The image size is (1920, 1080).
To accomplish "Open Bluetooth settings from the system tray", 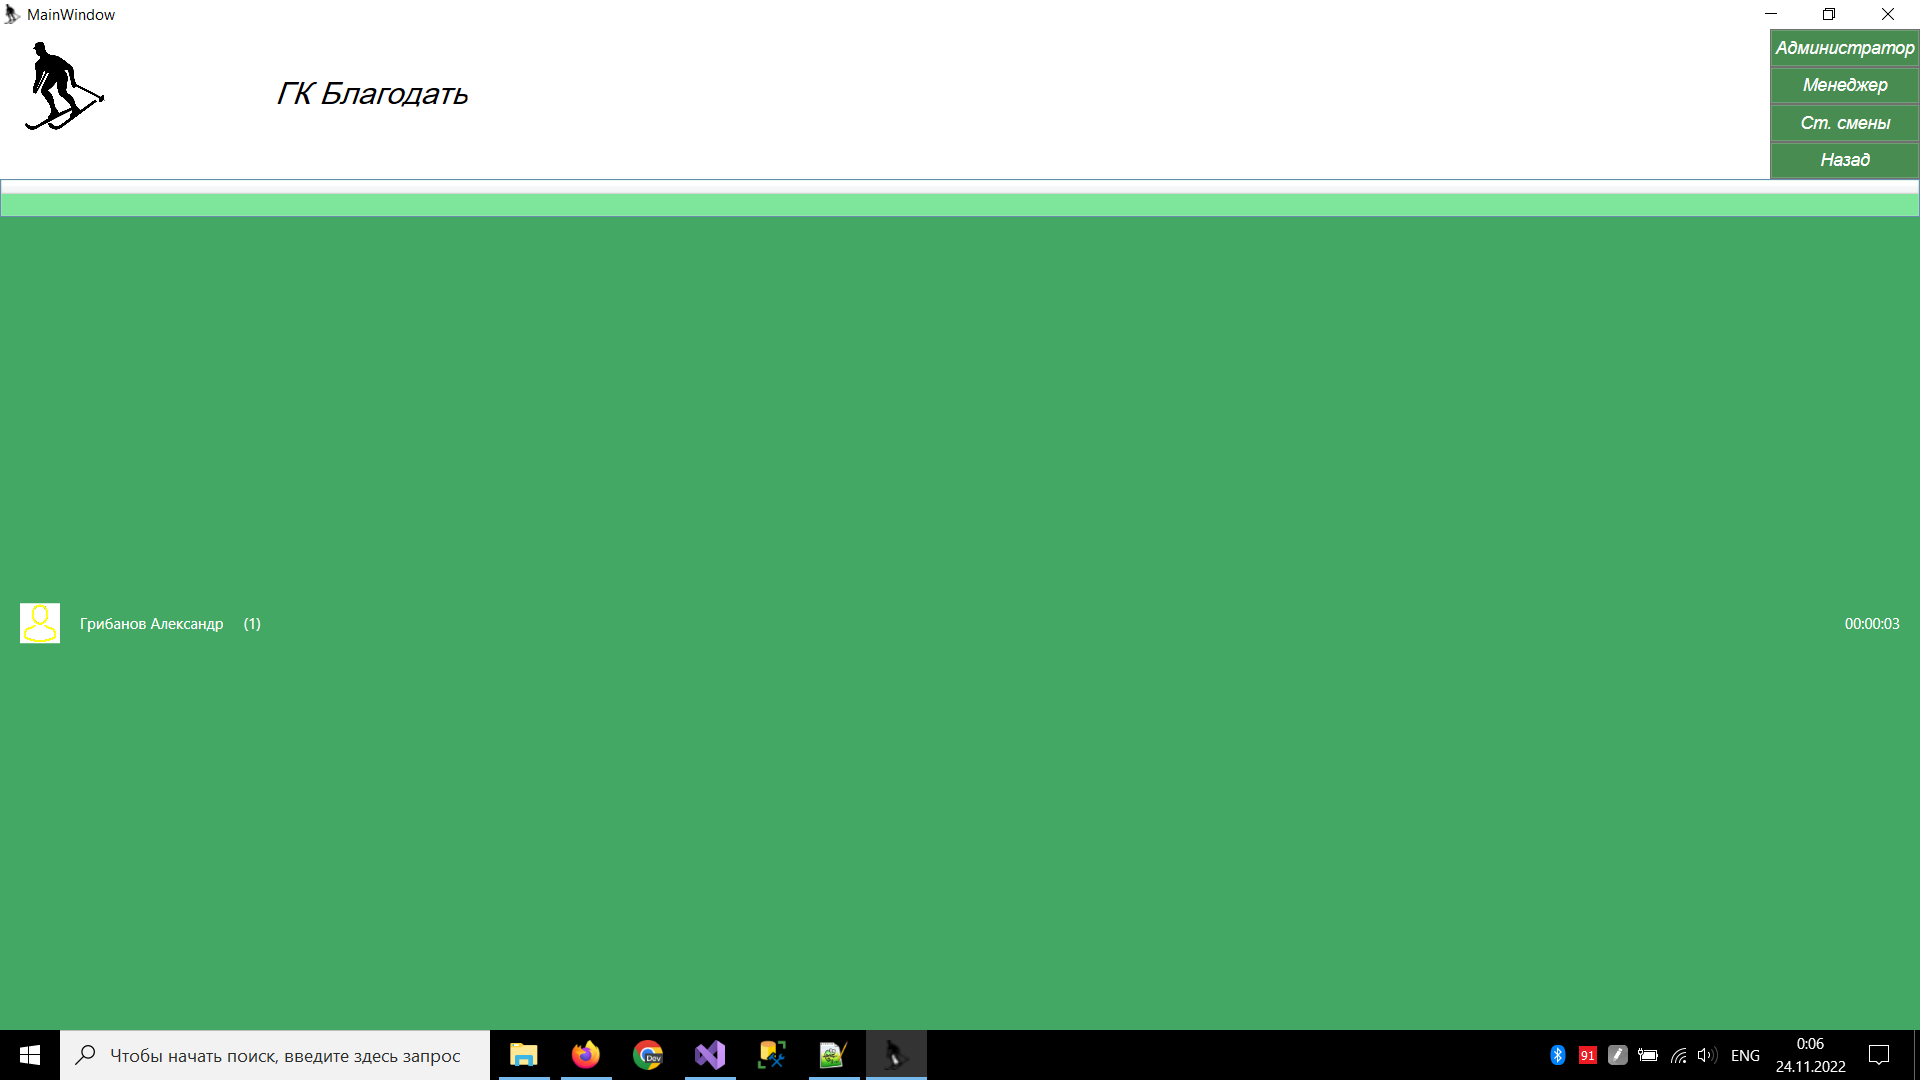I will 1557,1055.
